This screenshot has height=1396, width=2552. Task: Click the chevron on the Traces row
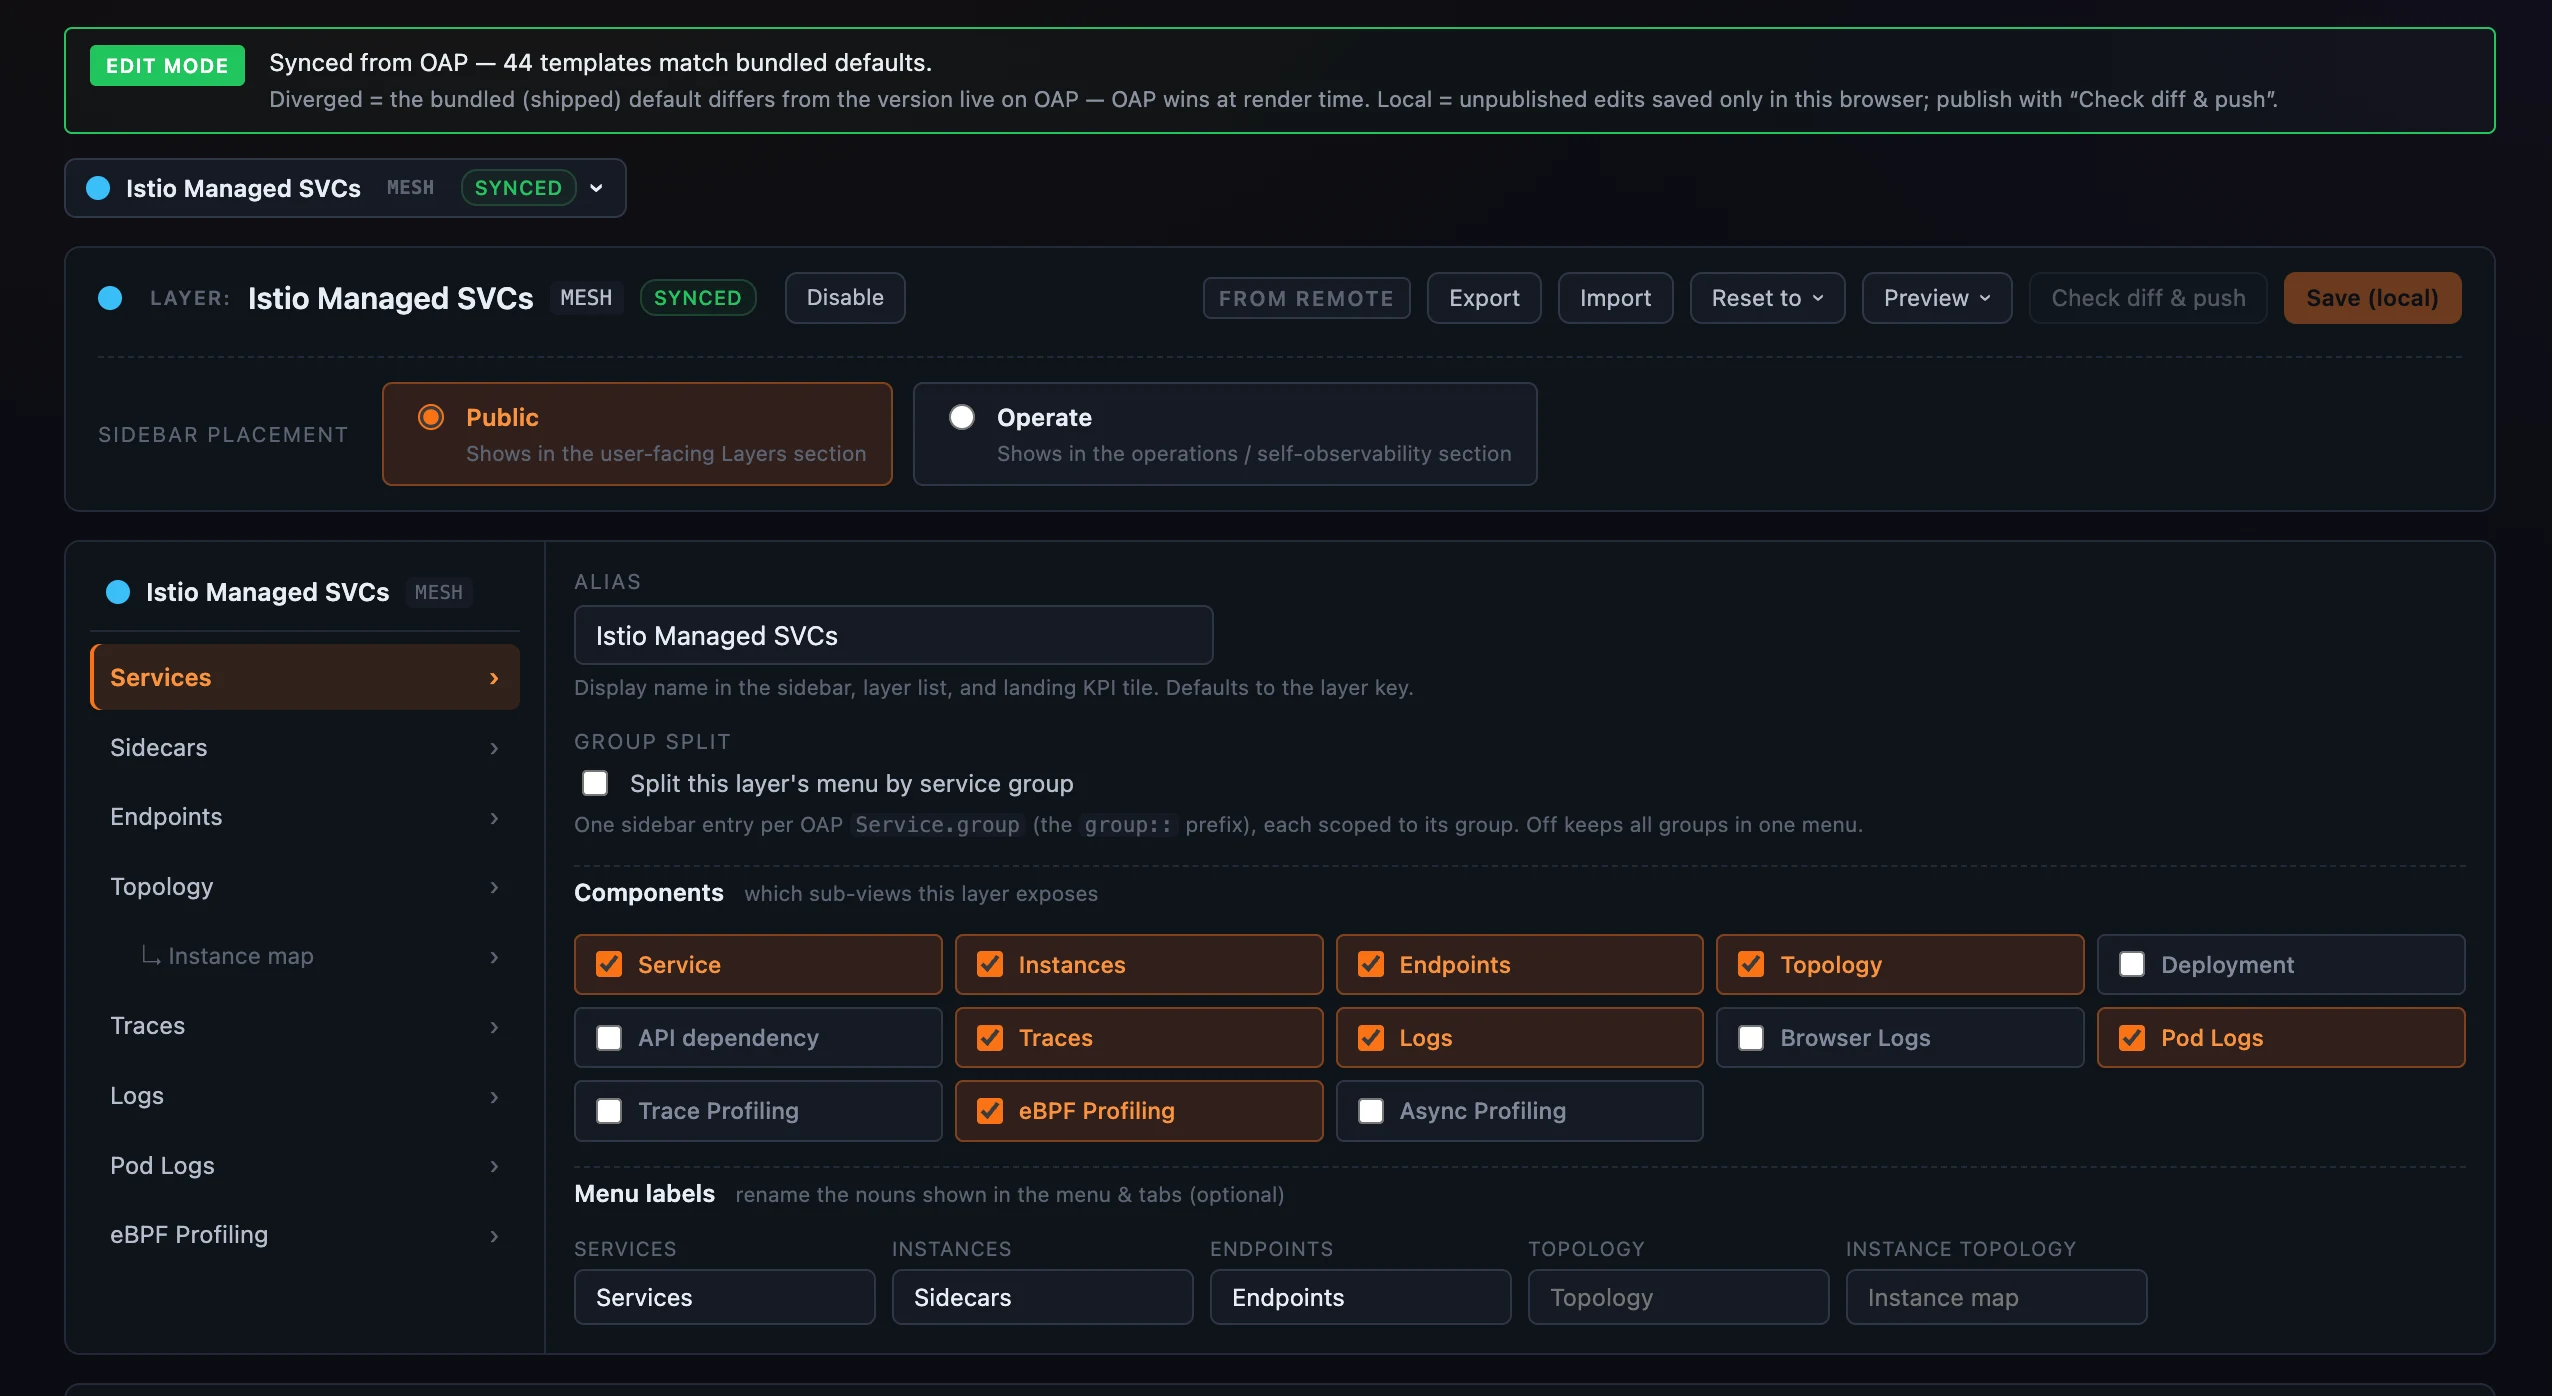pos(494,1027)
